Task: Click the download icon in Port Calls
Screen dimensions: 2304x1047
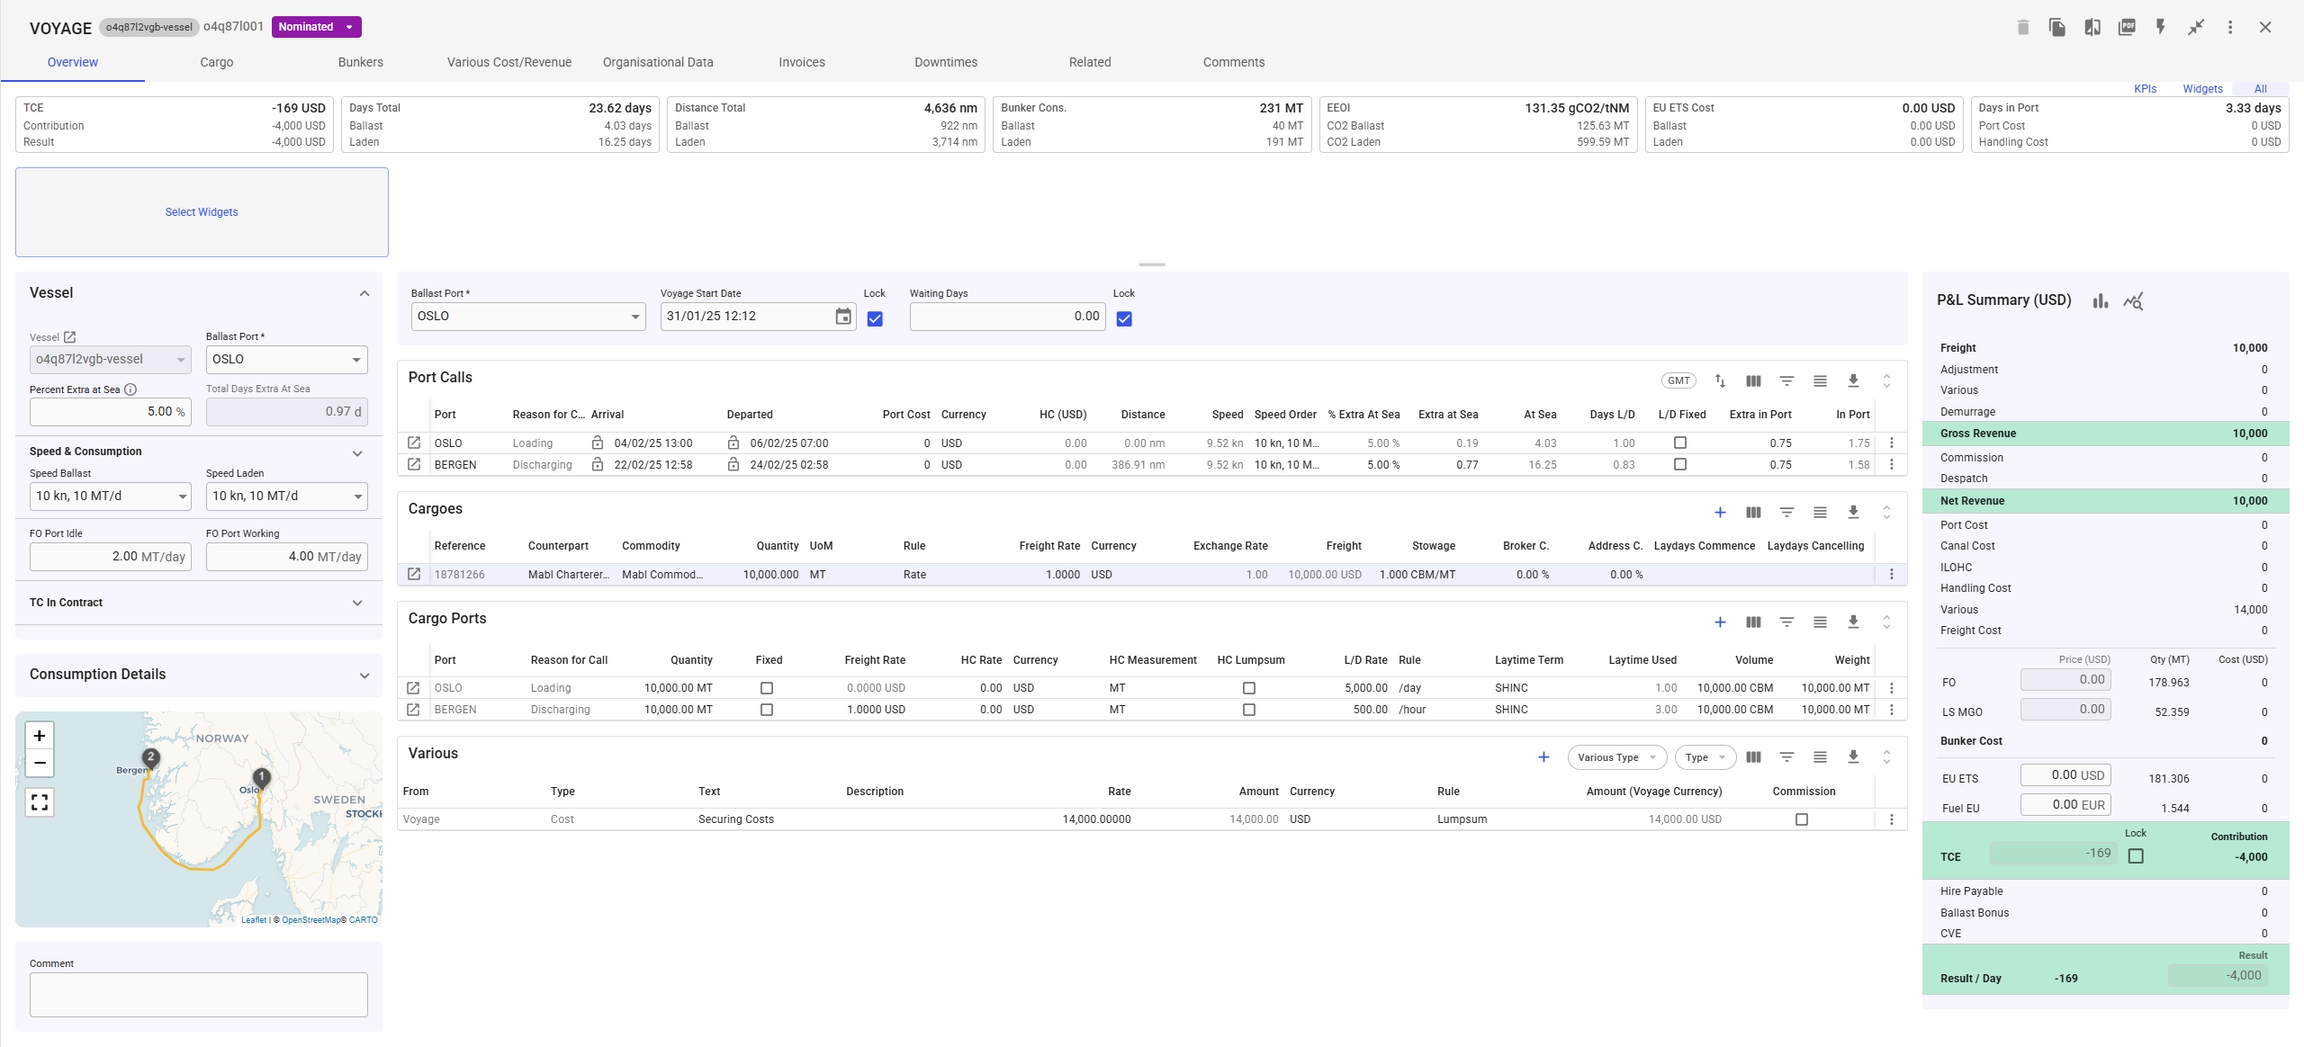Action: [x=1853, y=381]
